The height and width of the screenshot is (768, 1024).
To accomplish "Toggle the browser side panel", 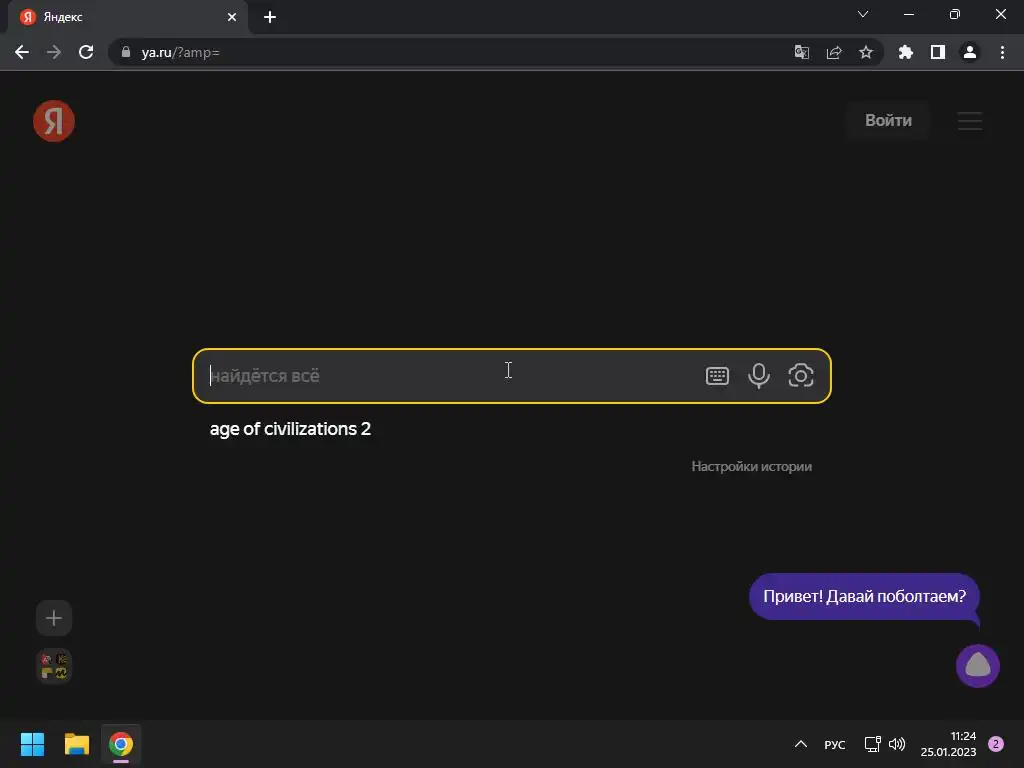I will click(937, 52).
